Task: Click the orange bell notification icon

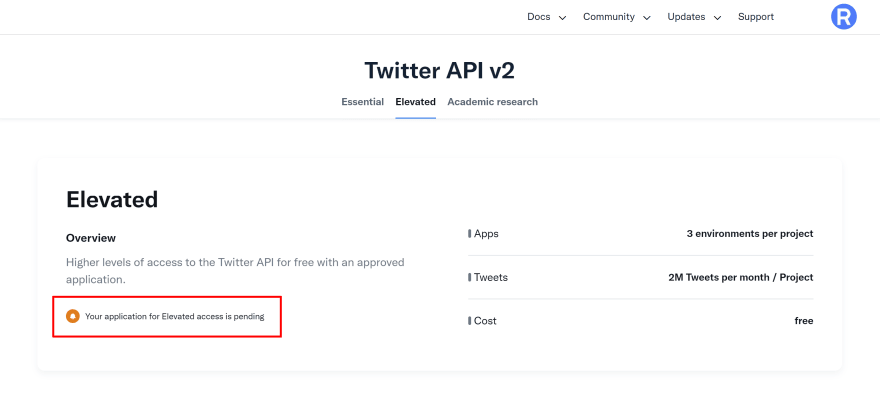Action: pyautogui.click(x=72, y=316)
